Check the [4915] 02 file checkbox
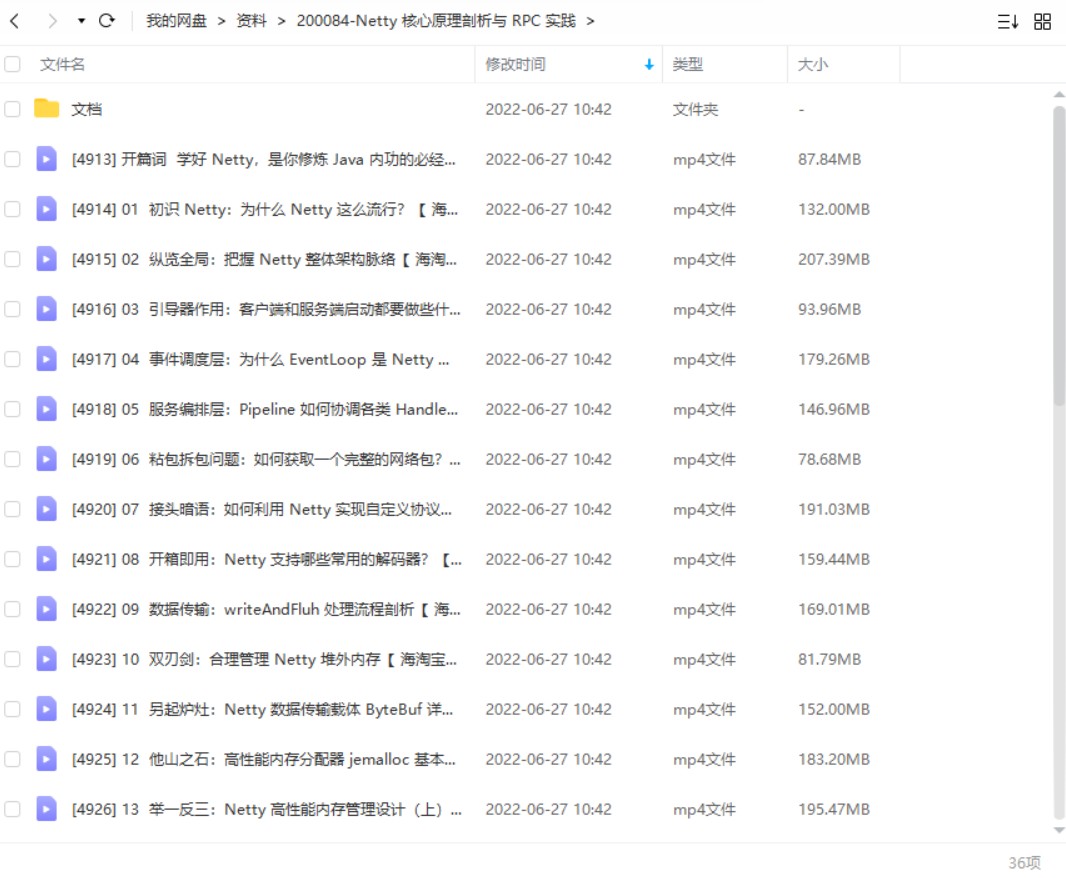This screenshot has height=878, width=1066. pyautogui.click(x=12, y=259)
